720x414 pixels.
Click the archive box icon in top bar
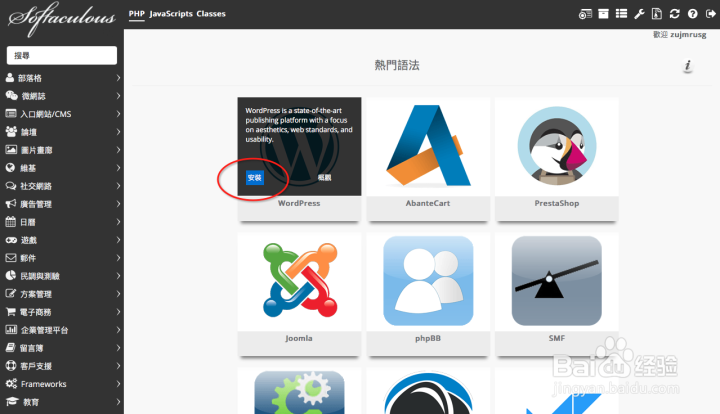click(603, 14)
